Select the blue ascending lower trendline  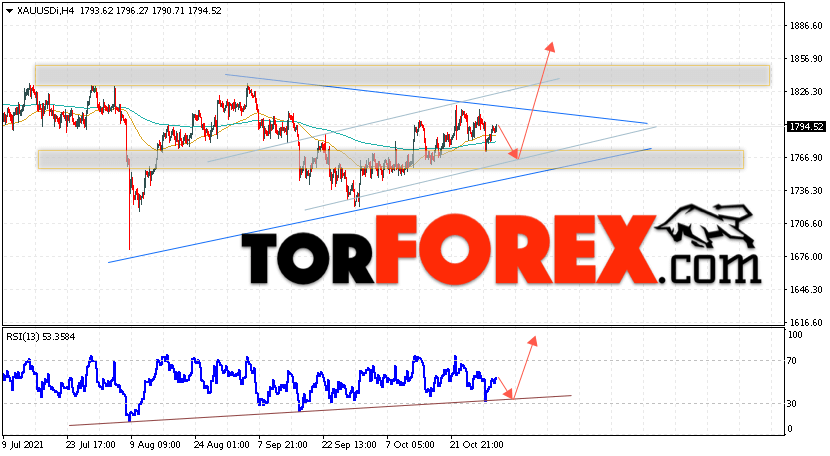(380, 205)
